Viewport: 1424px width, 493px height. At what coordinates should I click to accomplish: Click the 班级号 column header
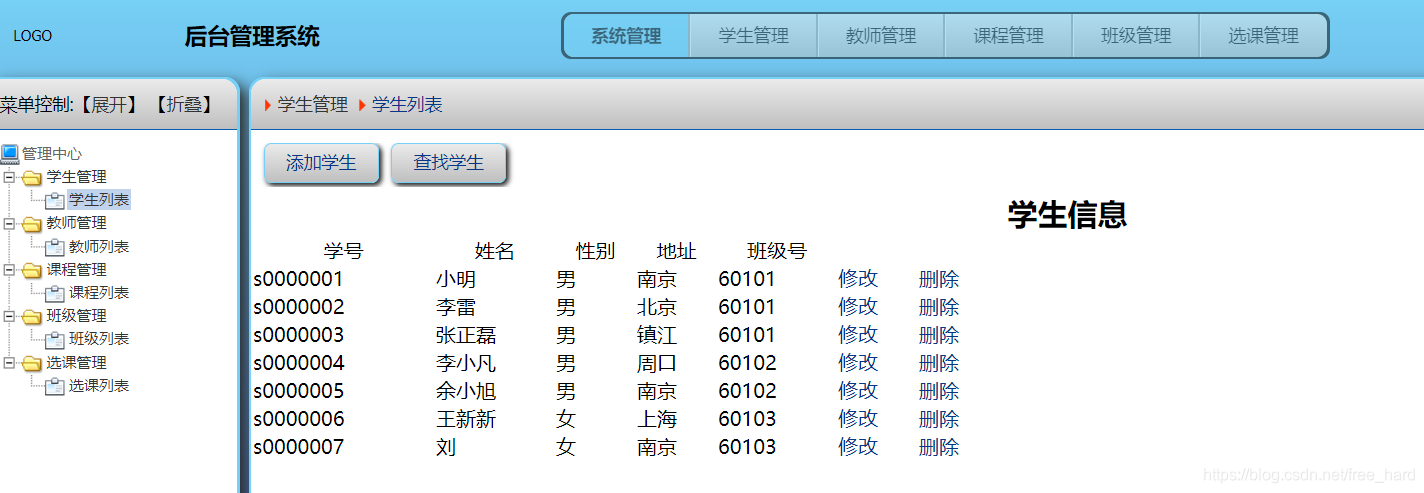point(777,251)
